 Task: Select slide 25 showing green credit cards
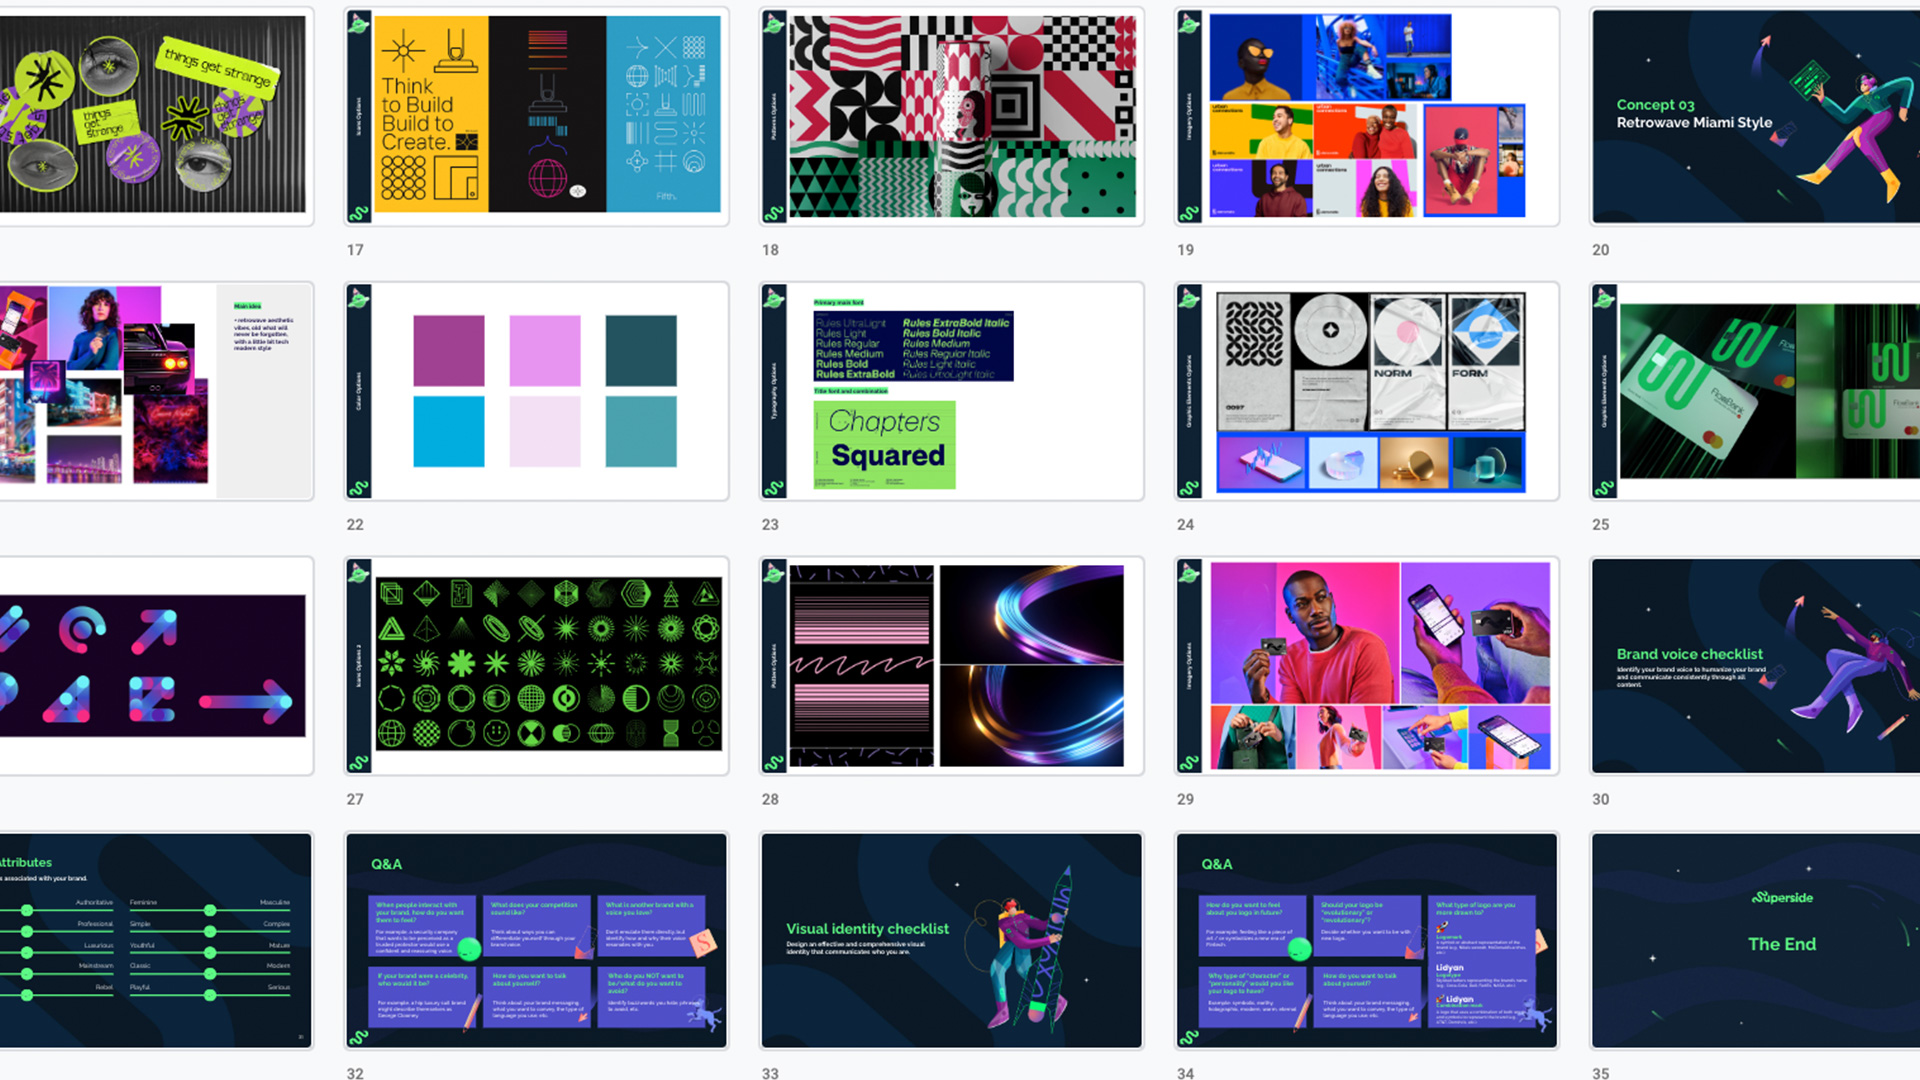click(1754, 391)
